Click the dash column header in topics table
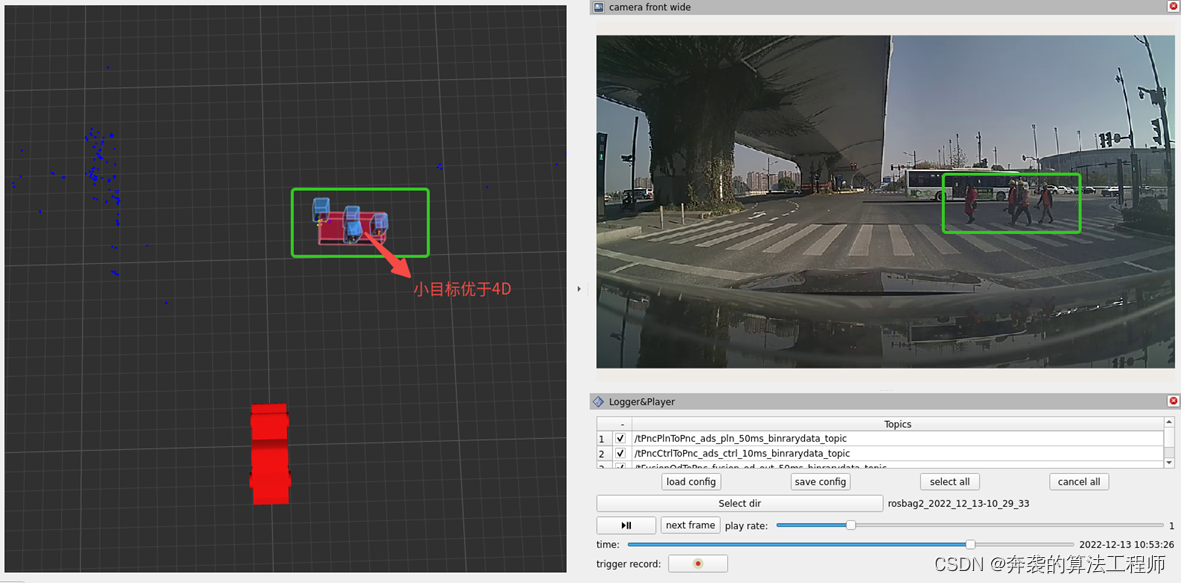The image size is (1181, 583). pyautogui.click(x=621, y=424)
